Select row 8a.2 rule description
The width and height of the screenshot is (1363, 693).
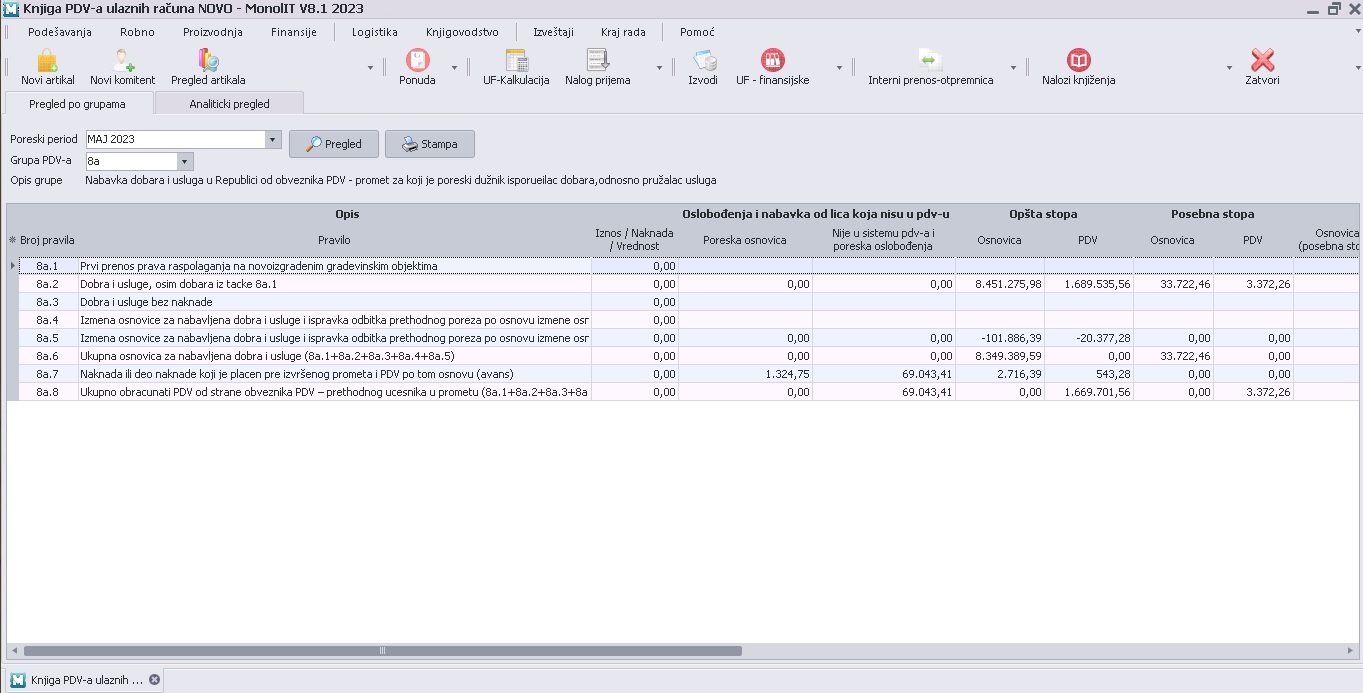334,284
